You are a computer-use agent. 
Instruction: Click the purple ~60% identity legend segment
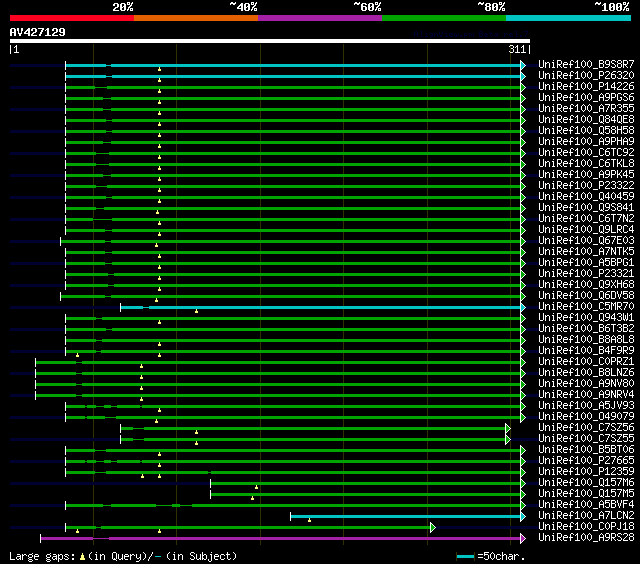click(319, 18)
